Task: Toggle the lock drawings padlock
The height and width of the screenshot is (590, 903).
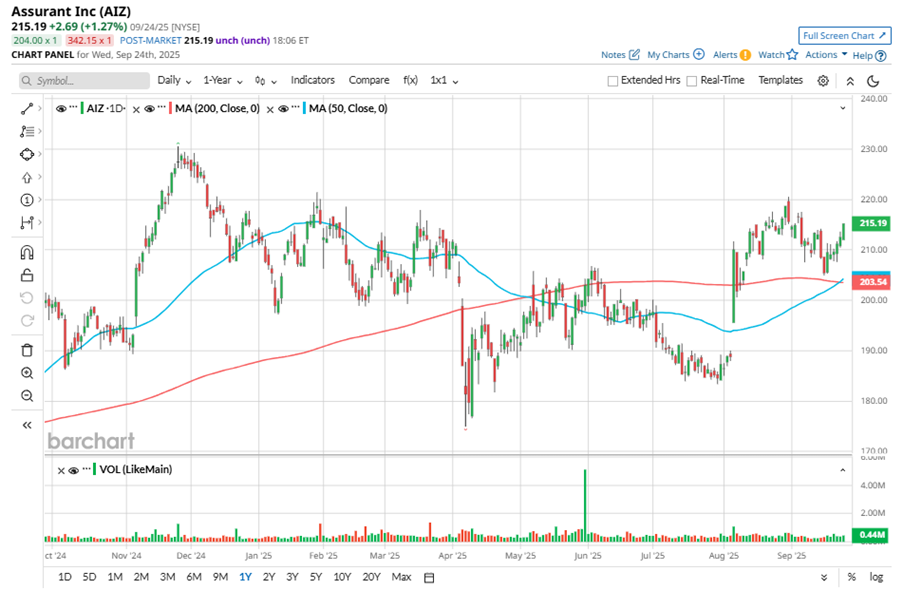Action: (26, 275)
